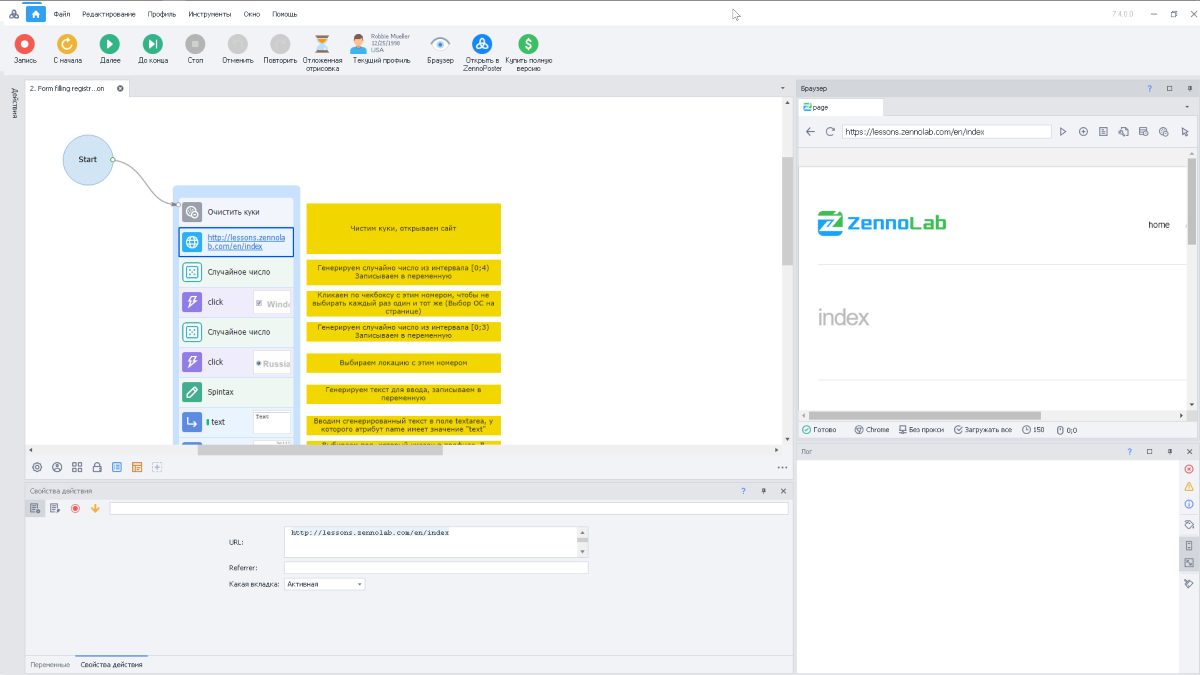Select note Чистим куки, открываем сайт

coord(403,228)
